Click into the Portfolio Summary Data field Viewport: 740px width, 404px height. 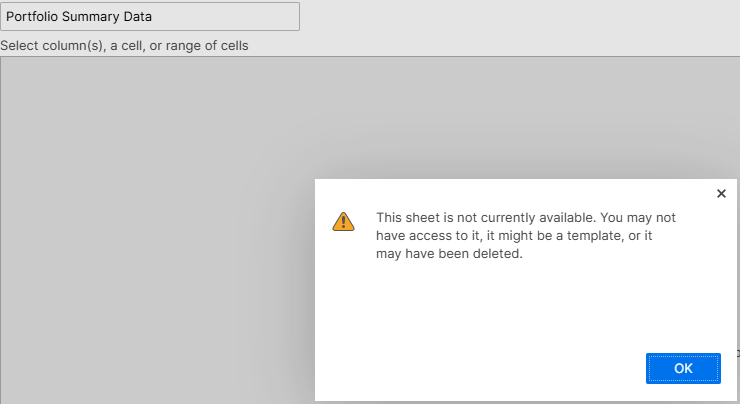tap(150, 17)
